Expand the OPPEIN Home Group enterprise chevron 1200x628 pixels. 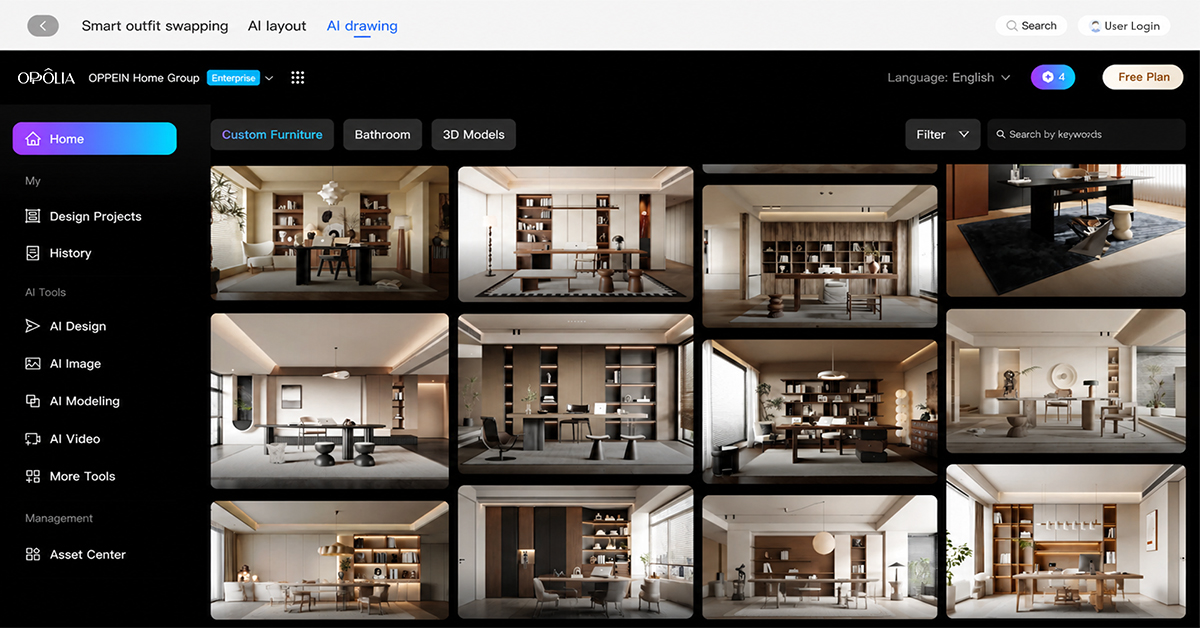[x=269, y=78]
